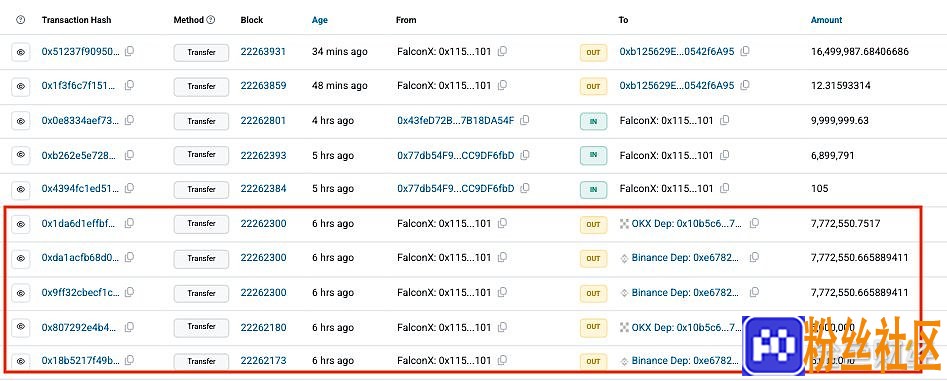Open From address 0x77db54F9 in 0xb262e5e728 row

click(x=455, y=155)
